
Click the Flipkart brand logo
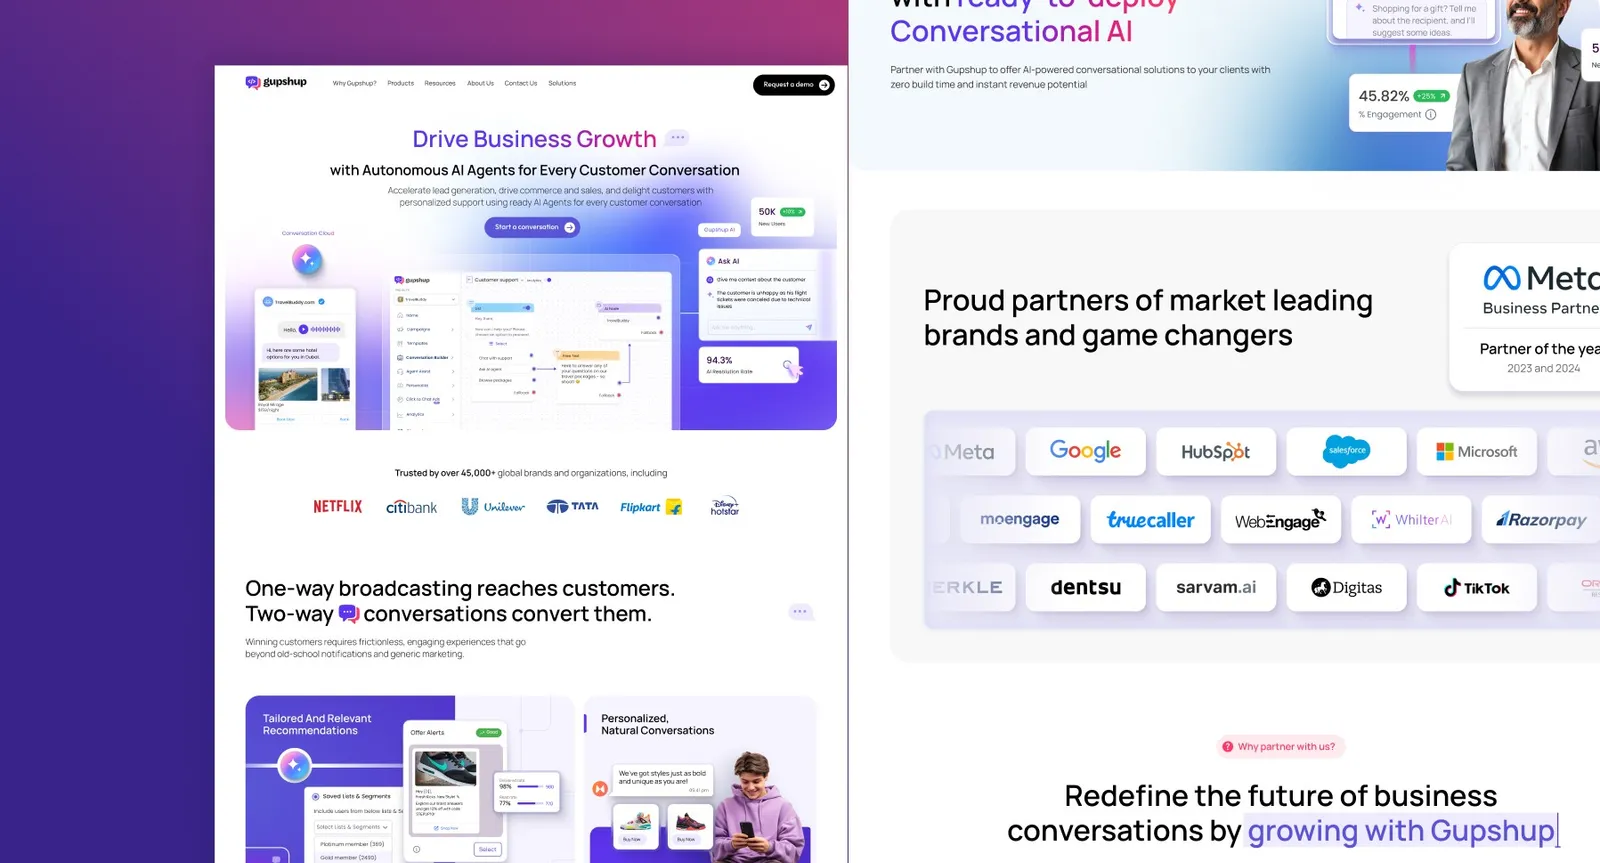(651, 507)
